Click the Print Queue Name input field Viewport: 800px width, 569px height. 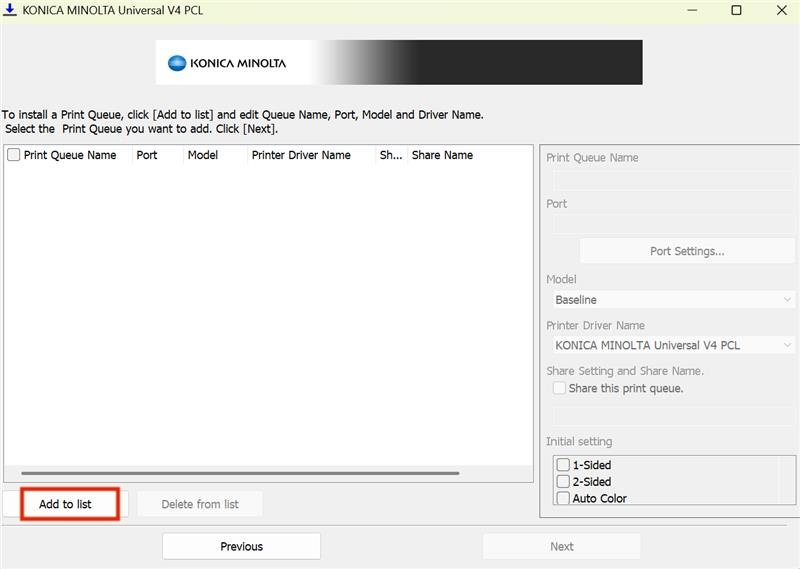[673, 180]
